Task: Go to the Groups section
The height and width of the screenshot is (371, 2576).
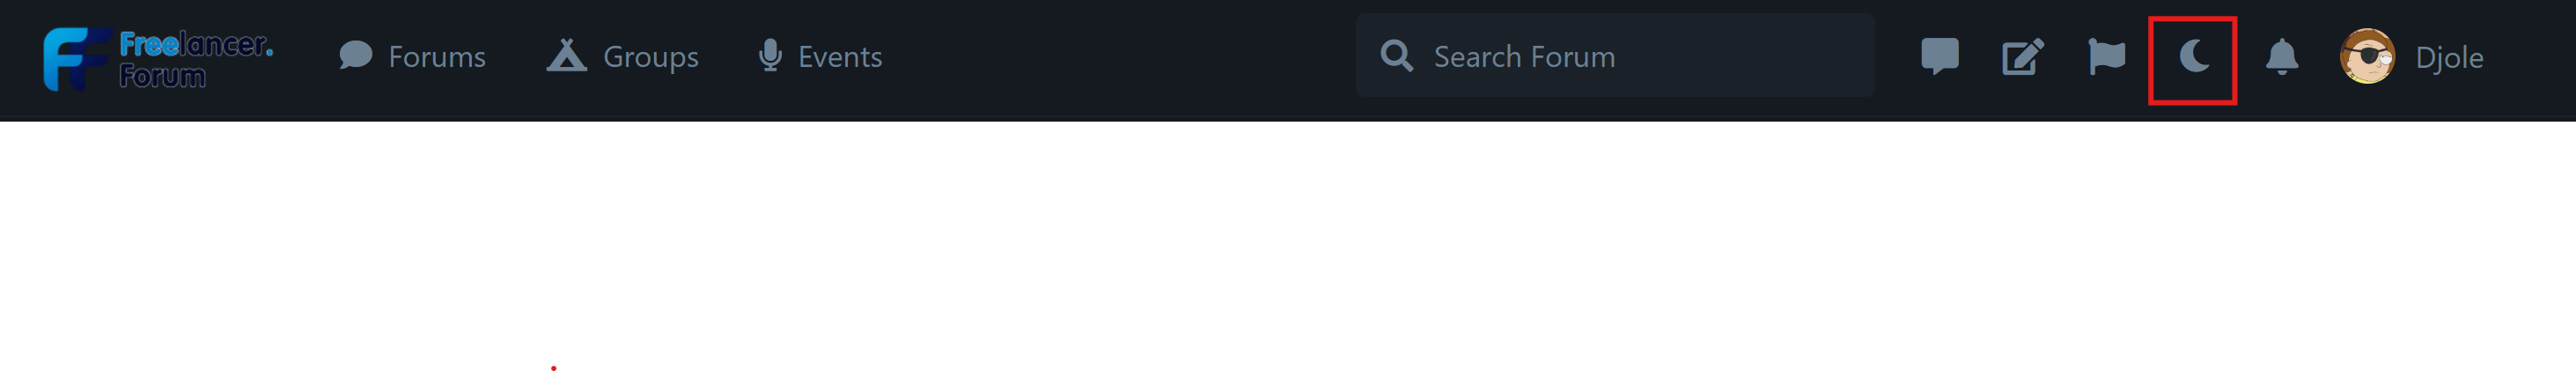Action: point(650,57)
